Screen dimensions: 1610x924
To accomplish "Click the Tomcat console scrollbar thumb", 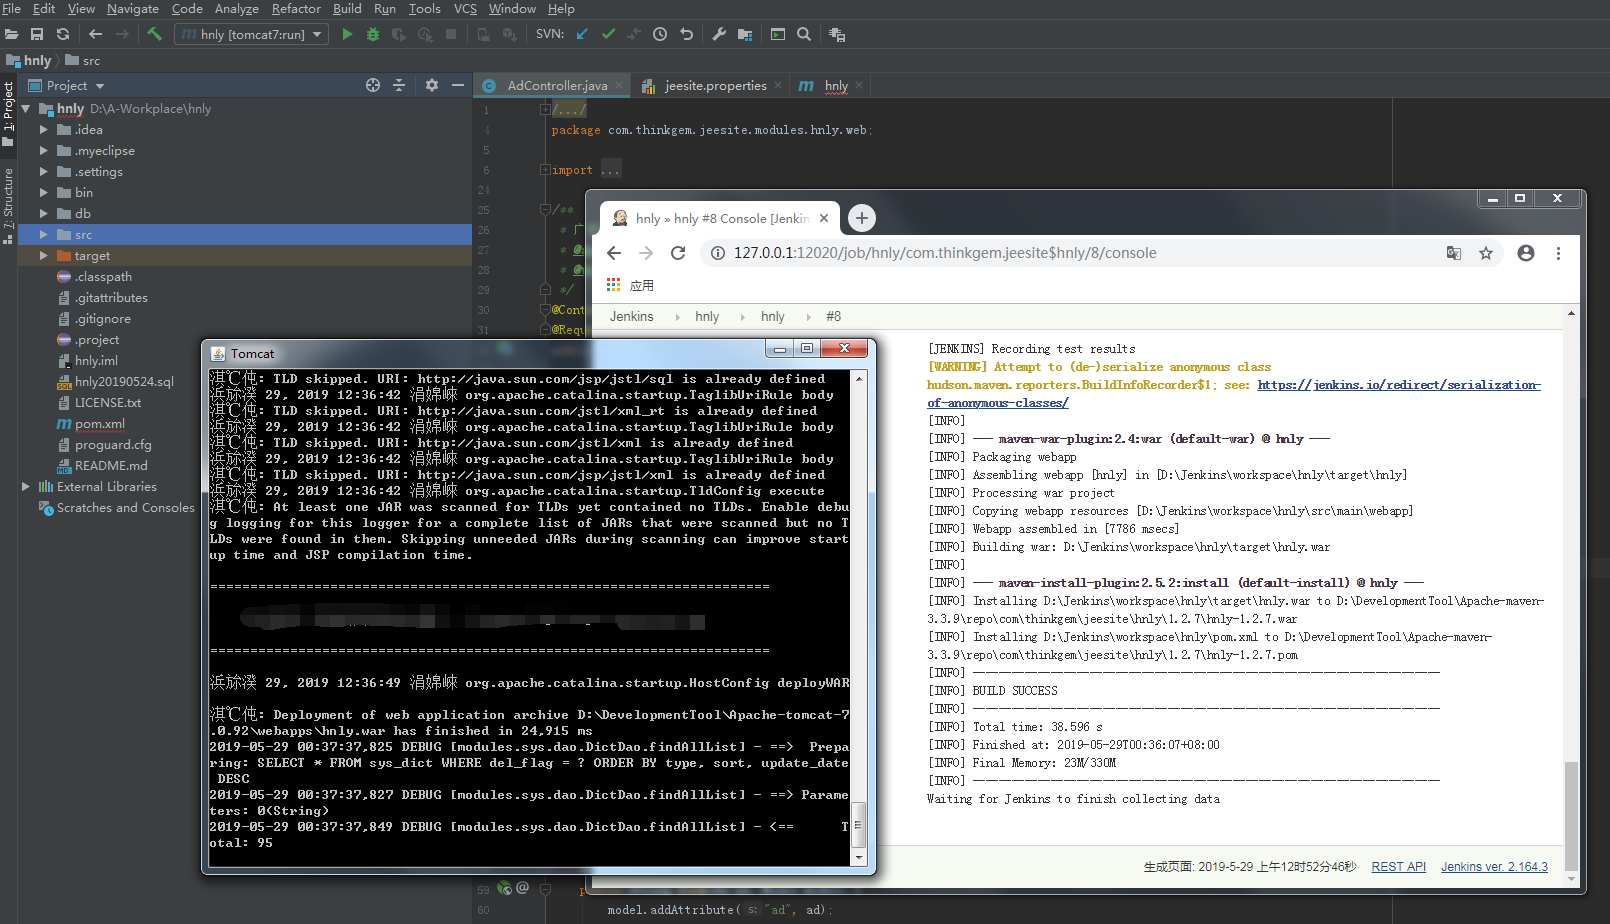I will (x=858, y=825).
